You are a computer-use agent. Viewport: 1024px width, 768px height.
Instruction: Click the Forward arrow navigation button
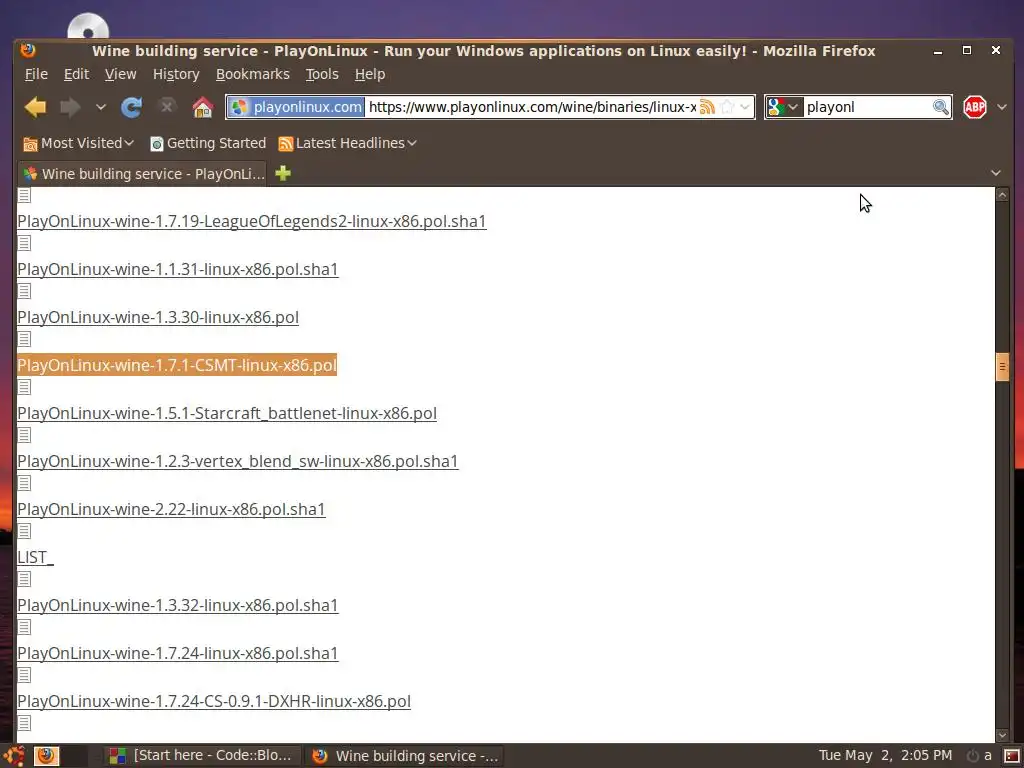click(70, 106)
